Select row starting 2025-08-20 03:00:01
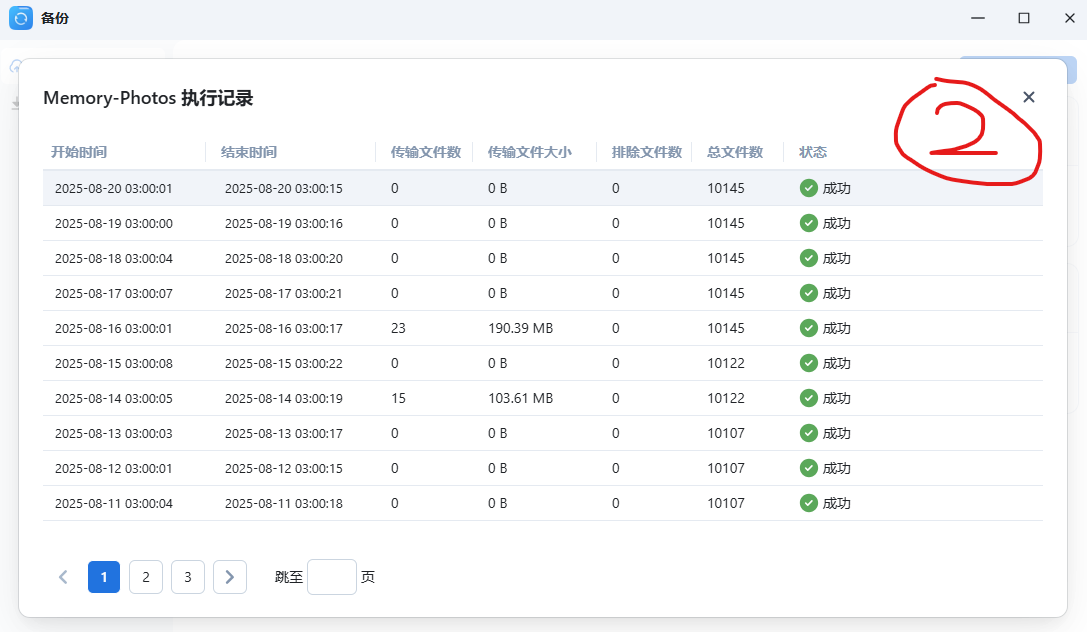The width and height of the screenshot is (1087, 632). click(x=543, y=188)
